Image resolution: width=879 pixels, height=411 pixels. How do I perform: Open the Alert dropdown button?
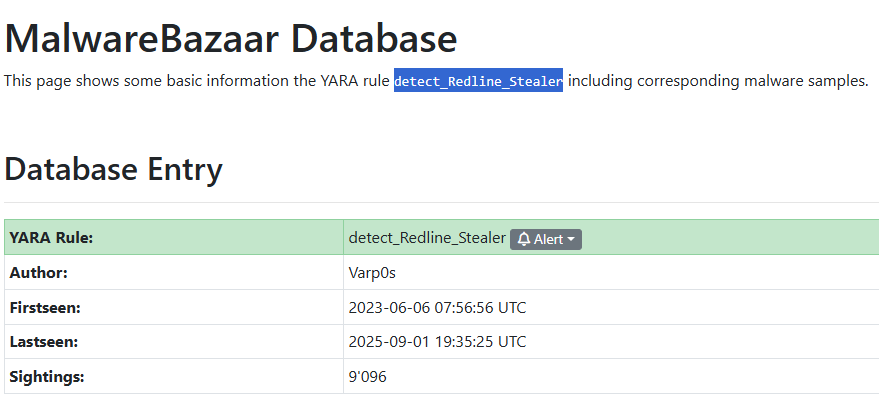click(545, 239)
